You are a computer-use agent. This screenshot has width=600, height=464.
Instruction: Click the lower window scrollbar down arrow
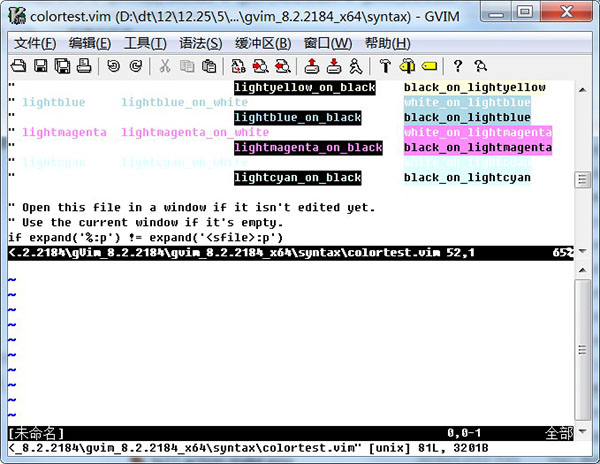582,431
